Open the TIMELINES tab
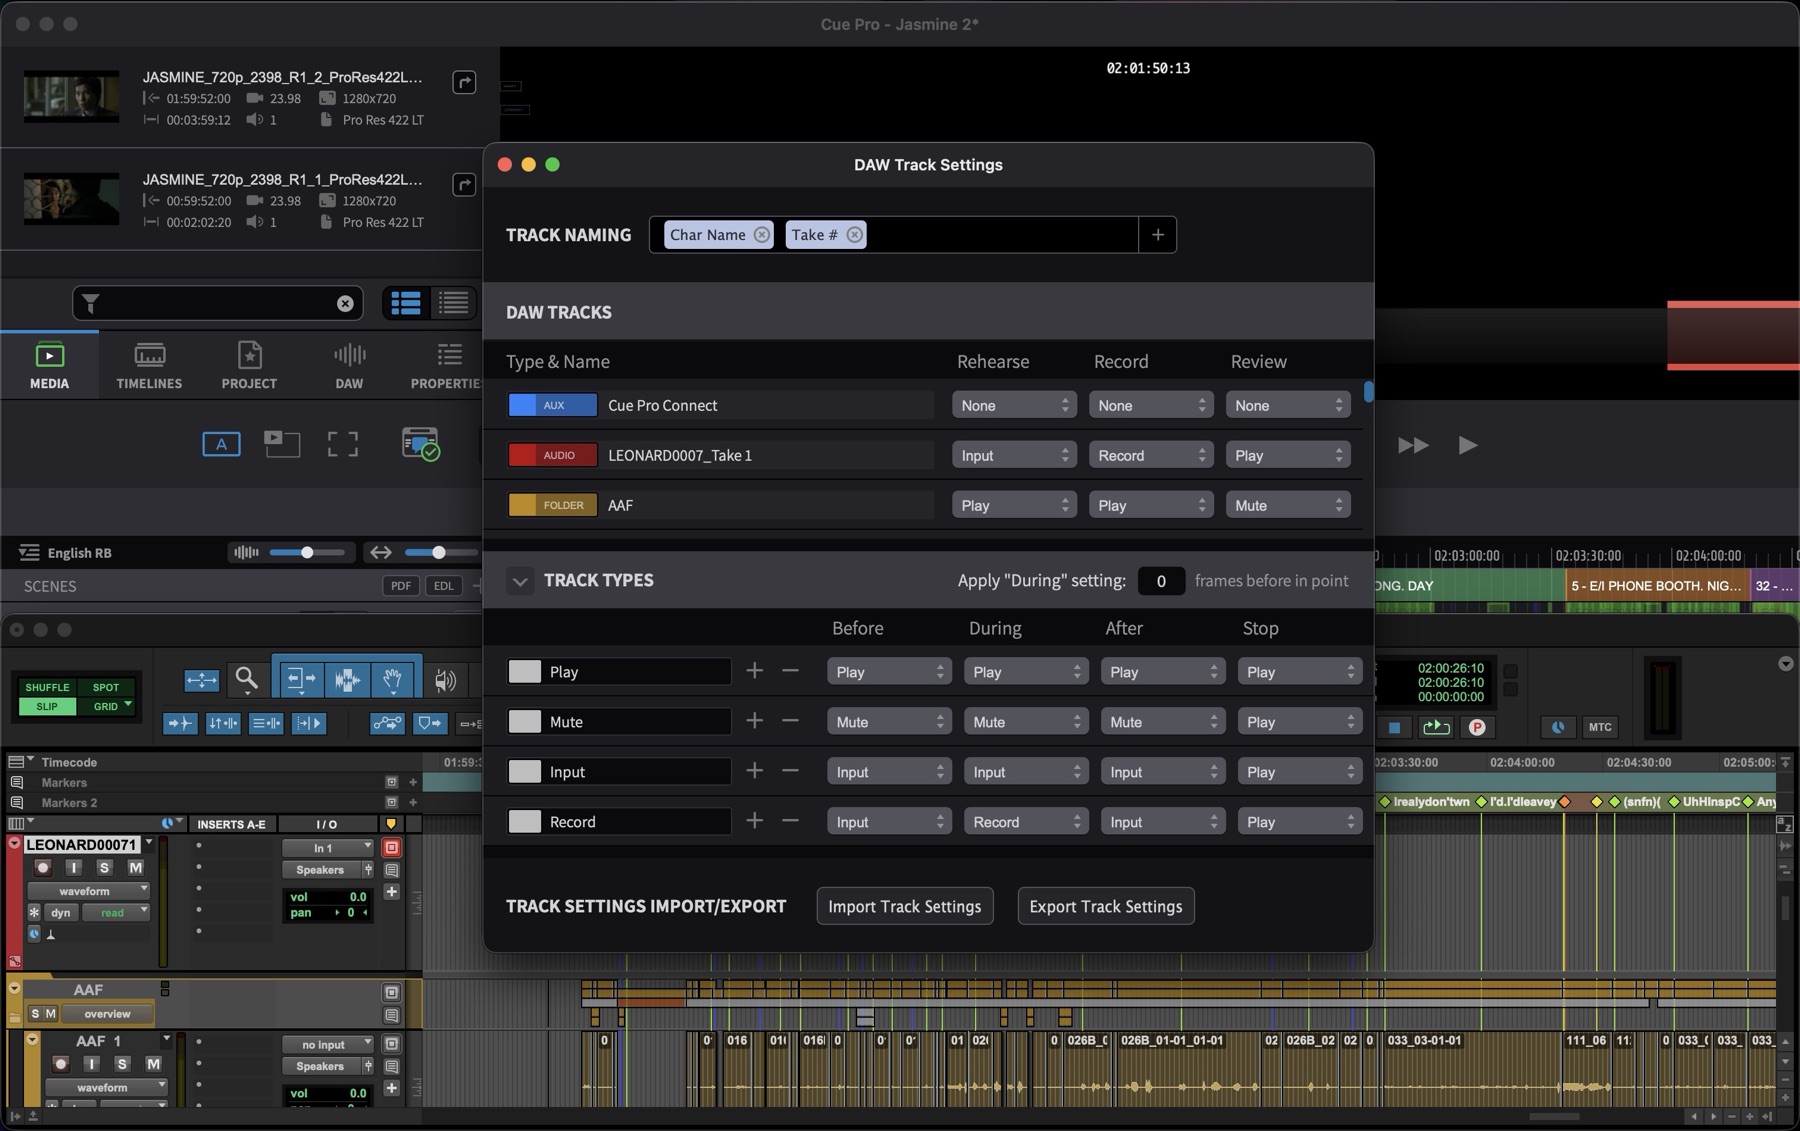Viewport: 1800px width, 1131px height. coord(149,365)
